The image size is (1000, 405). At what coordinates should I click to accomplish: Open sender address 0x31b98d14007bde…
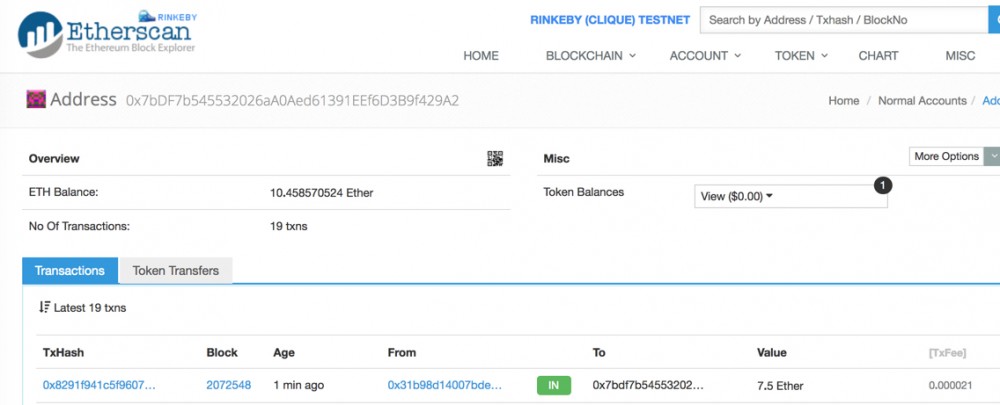point(445,385)
